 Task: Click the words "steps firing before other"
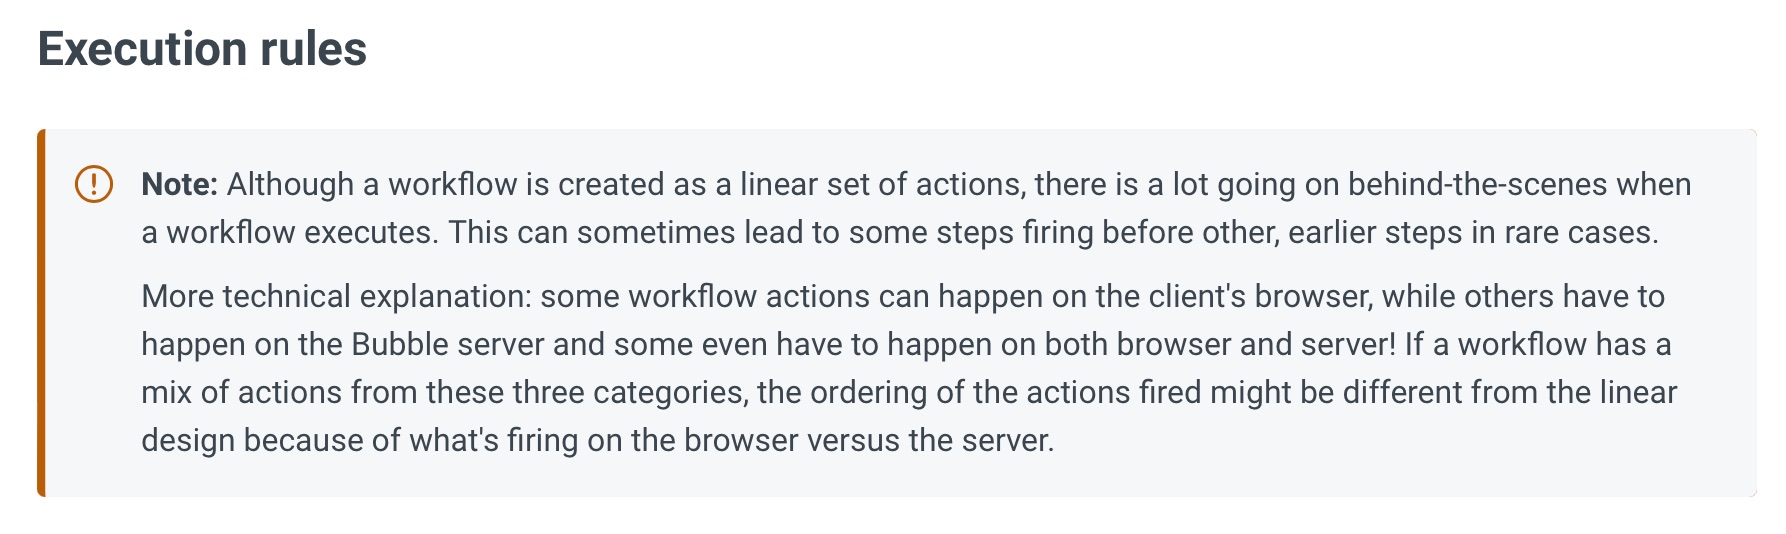[x=1106, y=232]
